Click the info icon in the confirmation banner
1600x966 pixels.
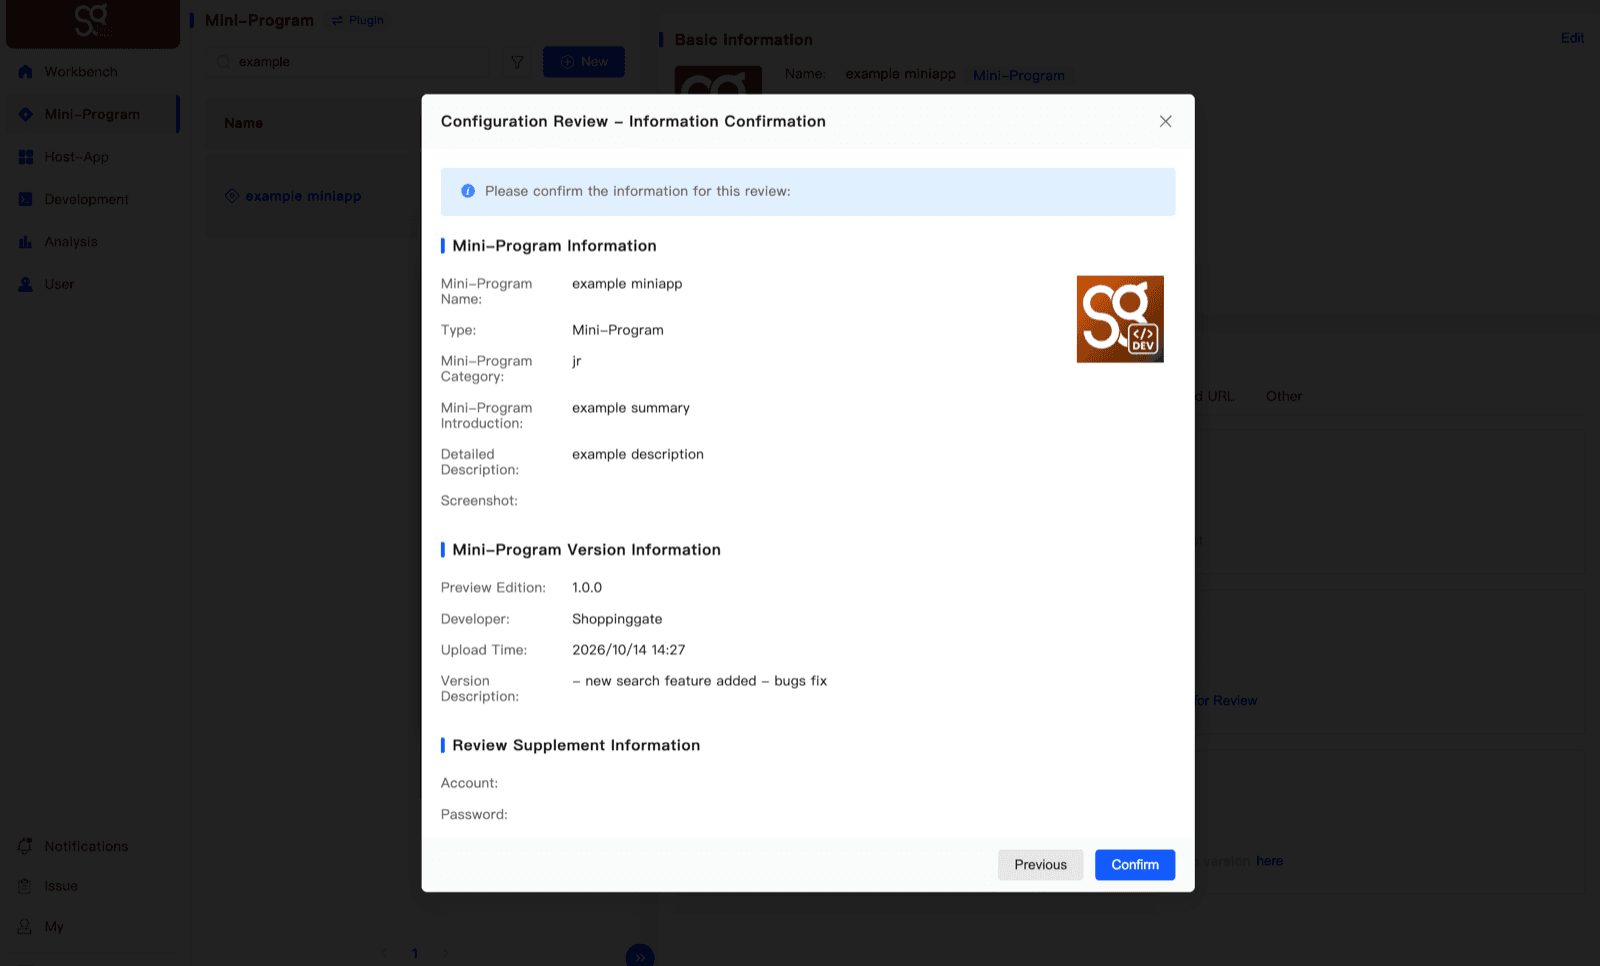tap(467, 191)
